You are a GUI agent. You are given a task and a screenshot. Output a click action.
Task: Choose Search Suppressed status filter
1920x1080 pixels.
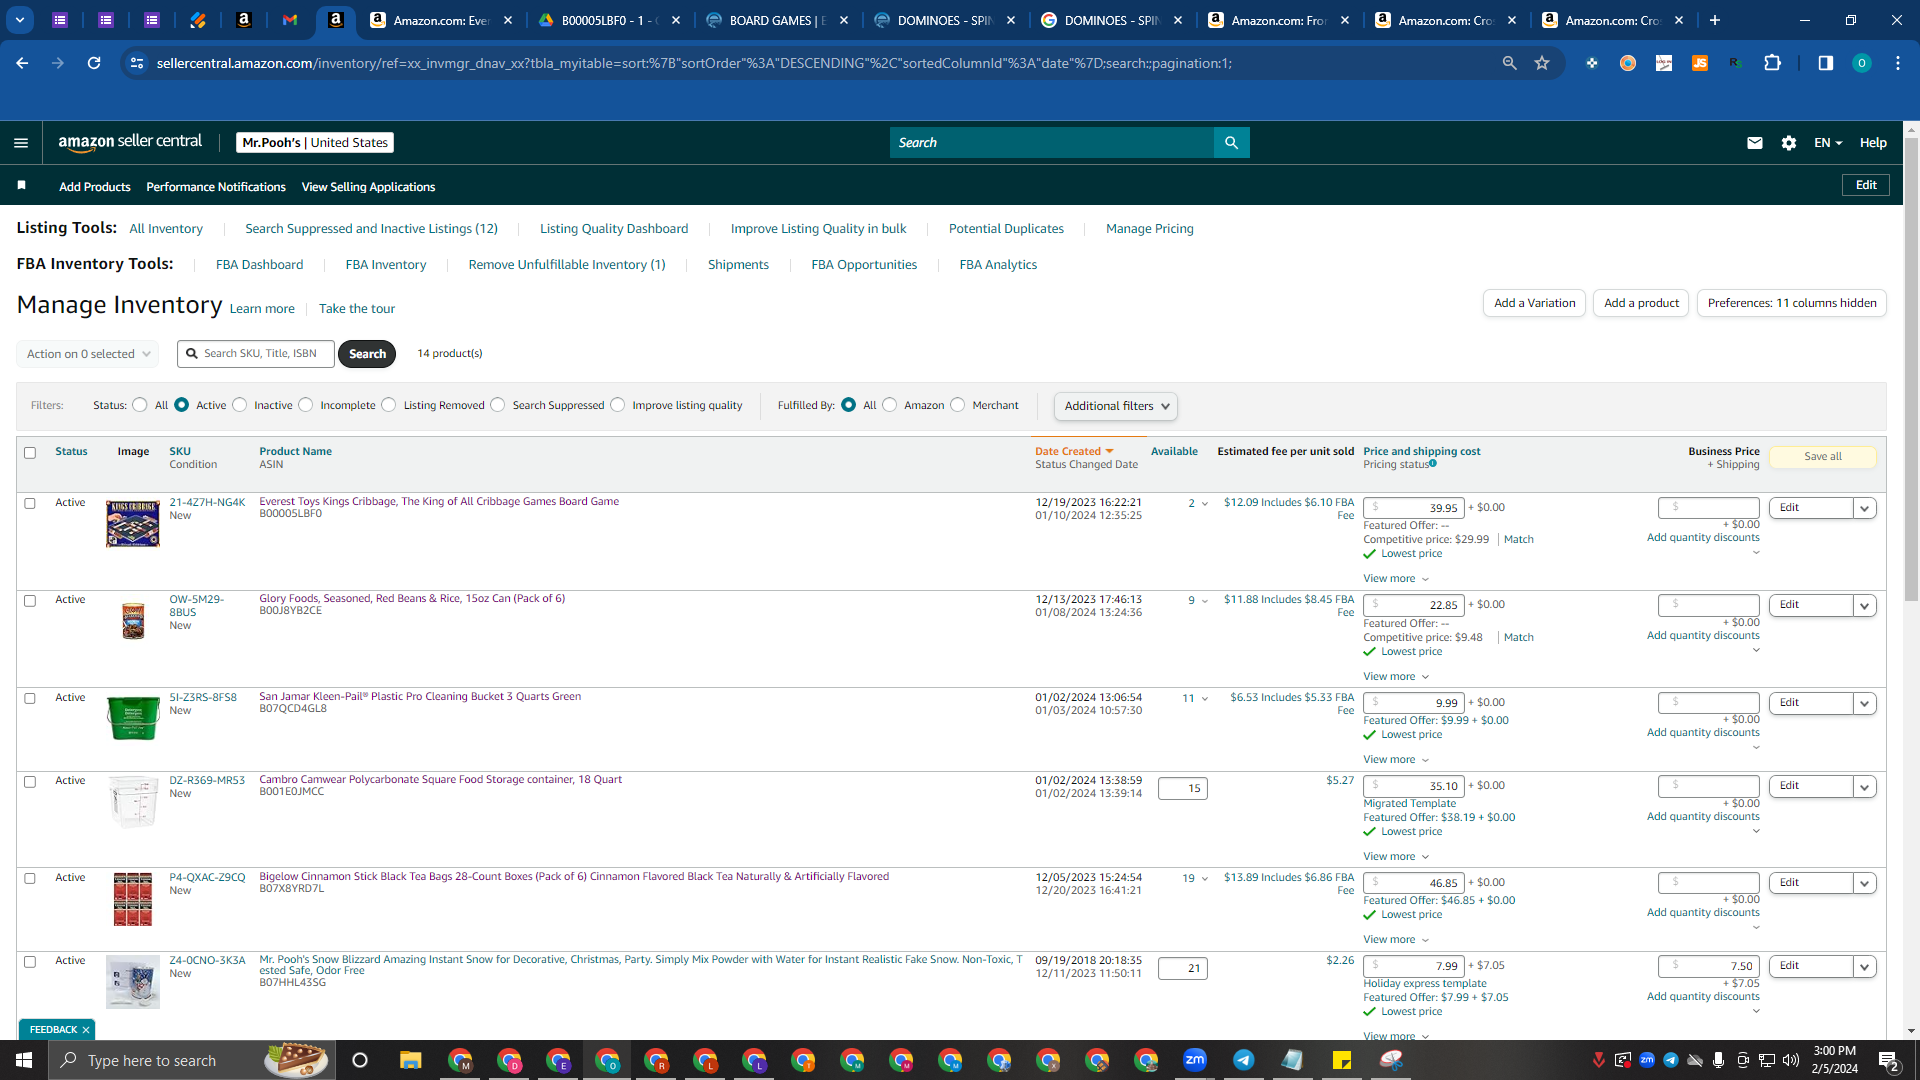(x=498, y=405)
